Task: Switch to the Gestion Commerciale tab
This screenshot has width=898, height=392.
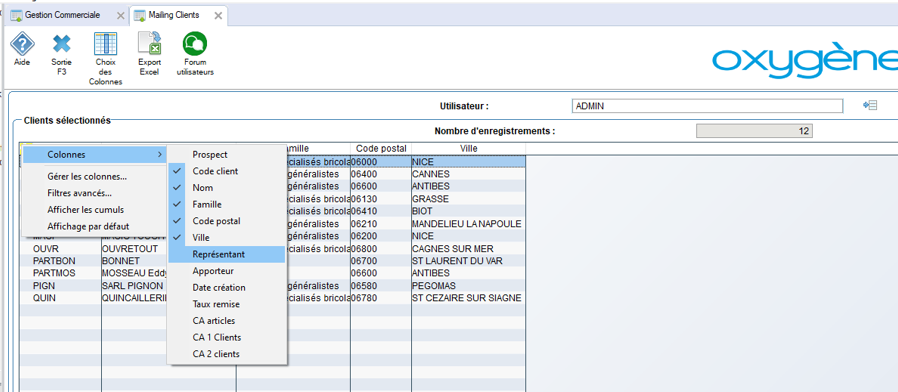Action: 62,15
